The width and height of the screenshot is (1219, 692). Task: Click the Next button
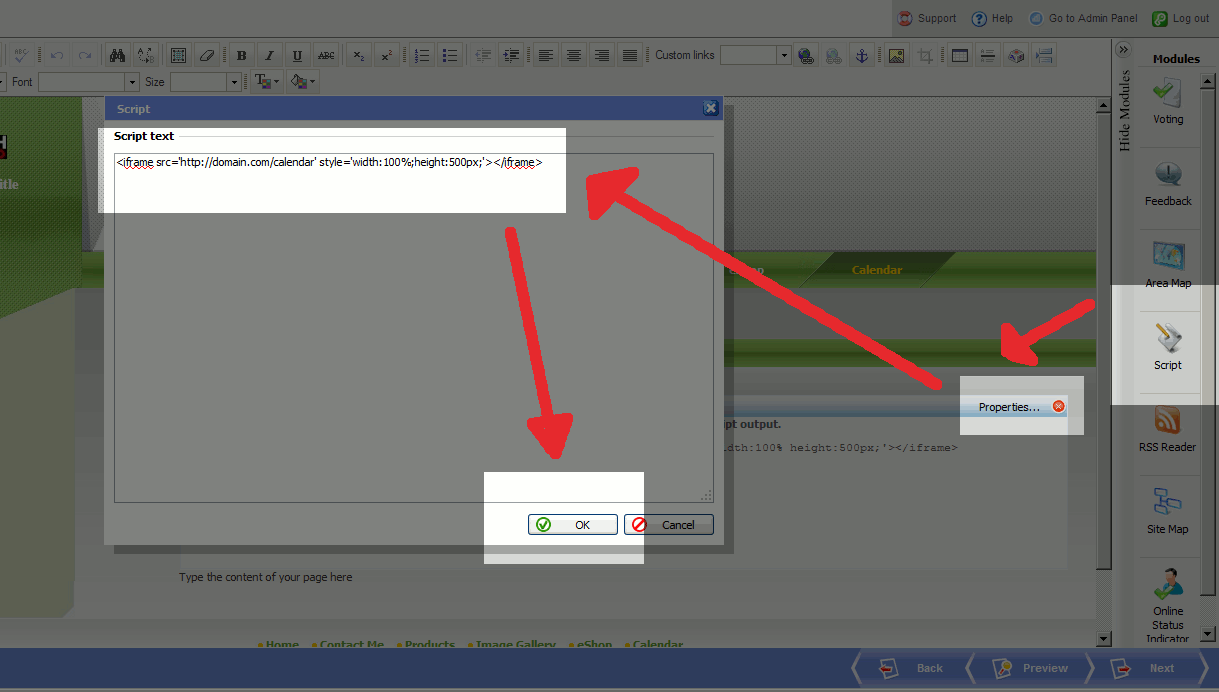point(1149,668)
